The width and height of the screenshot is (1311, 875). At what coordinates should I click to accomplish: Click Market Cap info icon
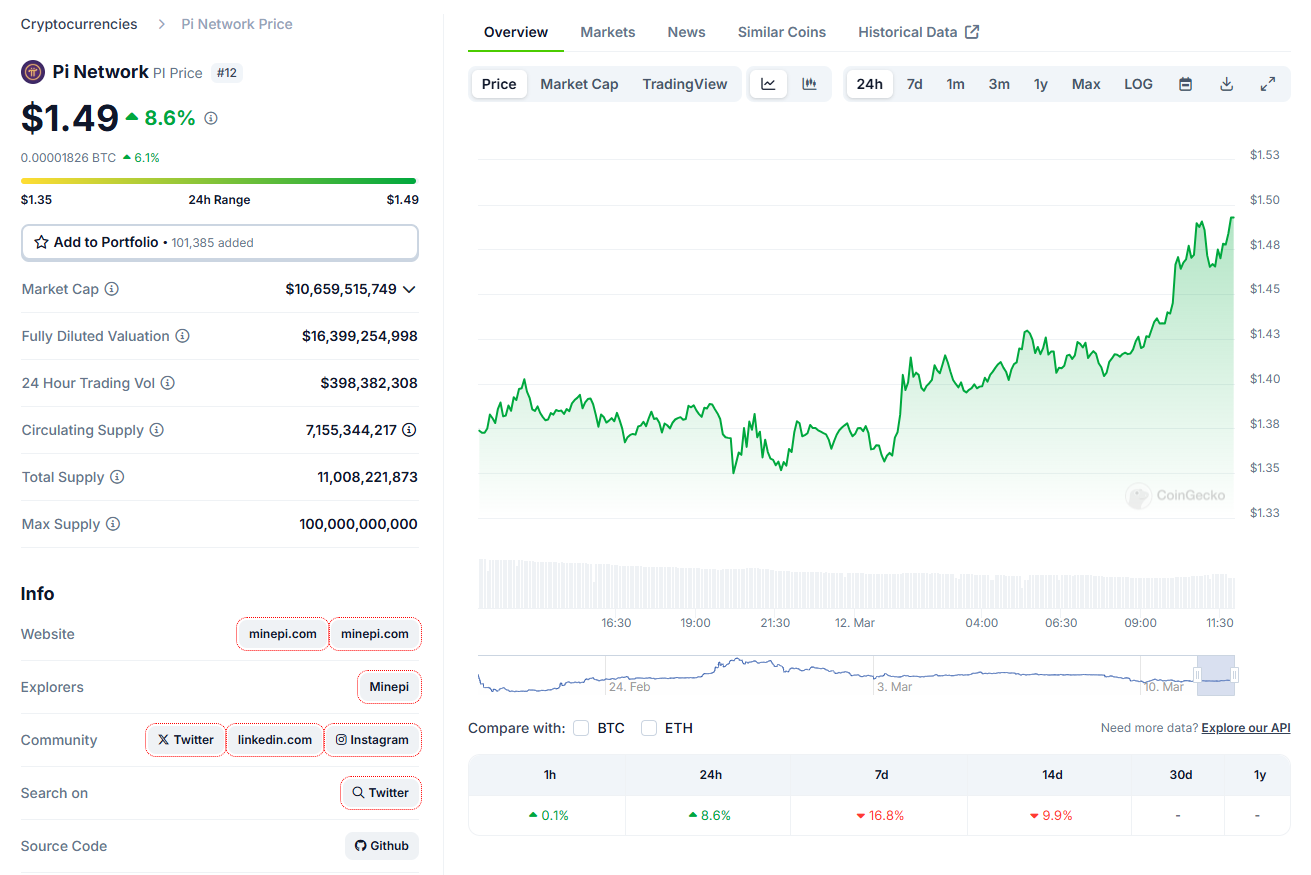[x=112, y=289]
